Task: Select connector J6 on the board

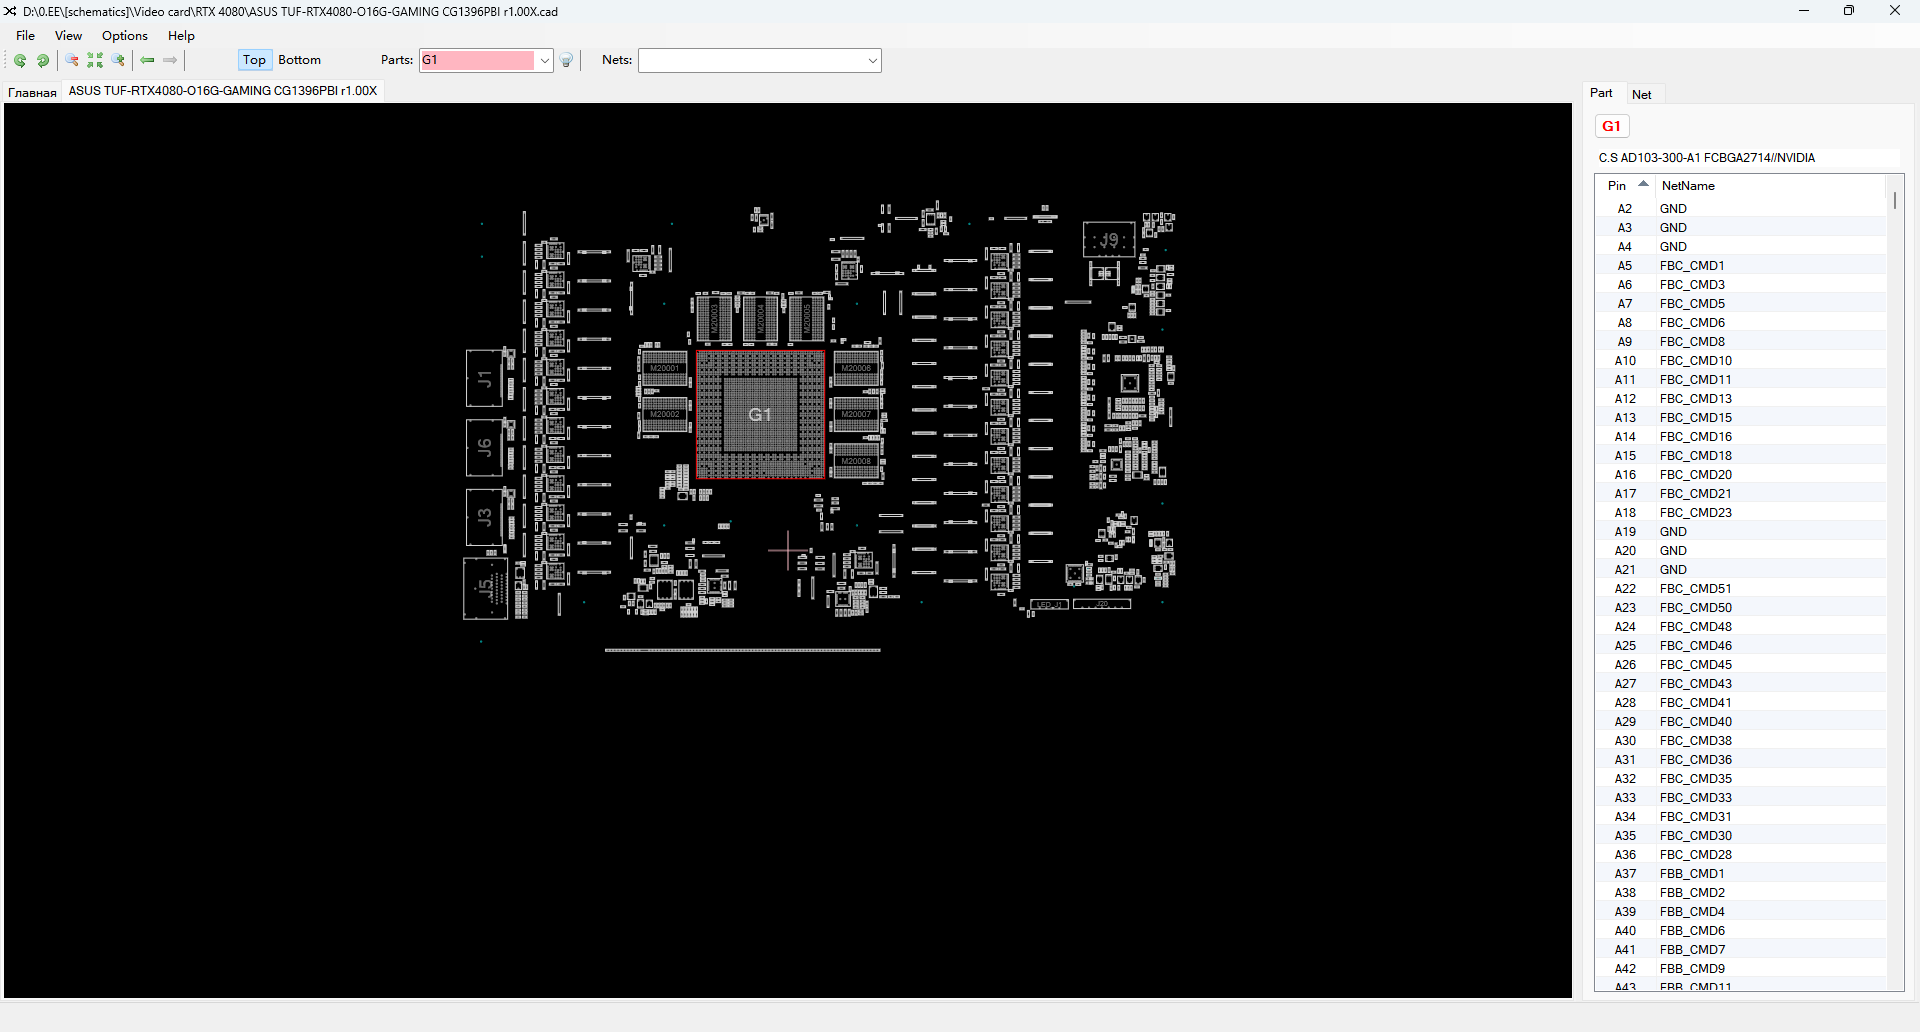Action: (x=485, y=447)
